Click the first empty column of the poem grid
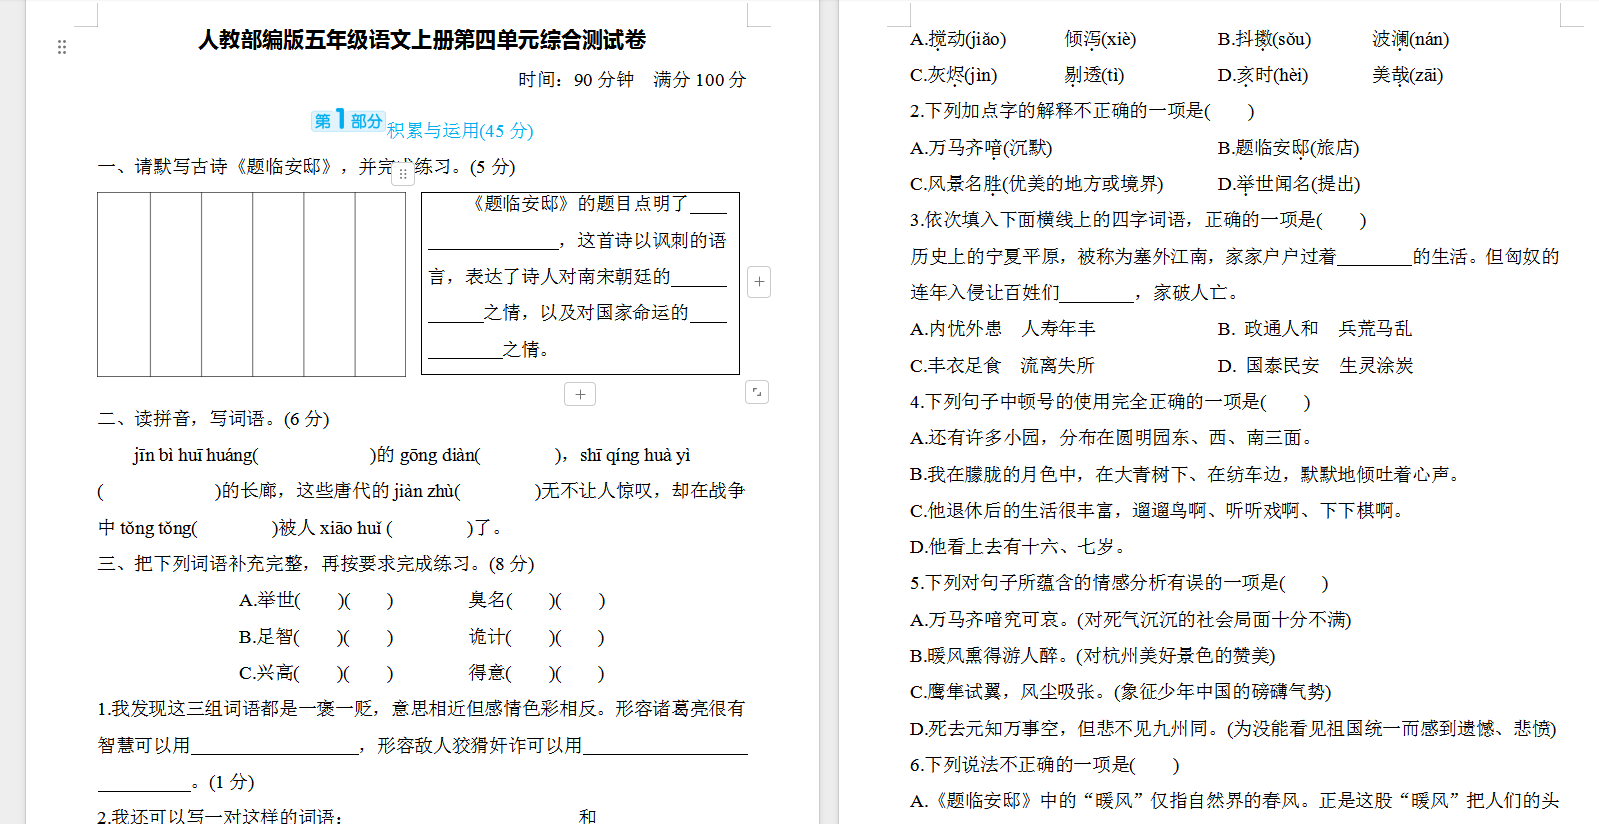 pyautogui.click(x=124, y=284)
